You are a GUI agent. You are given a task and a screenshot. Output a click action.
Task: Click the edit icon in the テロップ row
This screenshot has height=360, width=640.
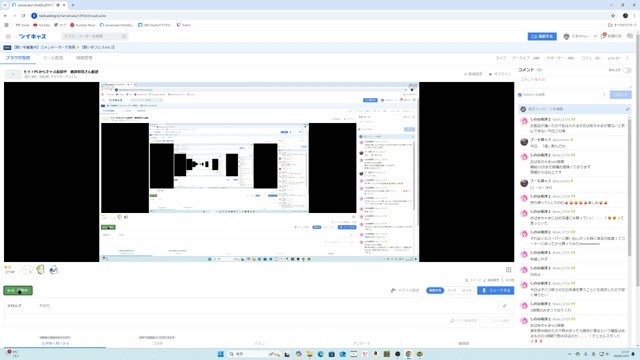click(x=504, y=306)
